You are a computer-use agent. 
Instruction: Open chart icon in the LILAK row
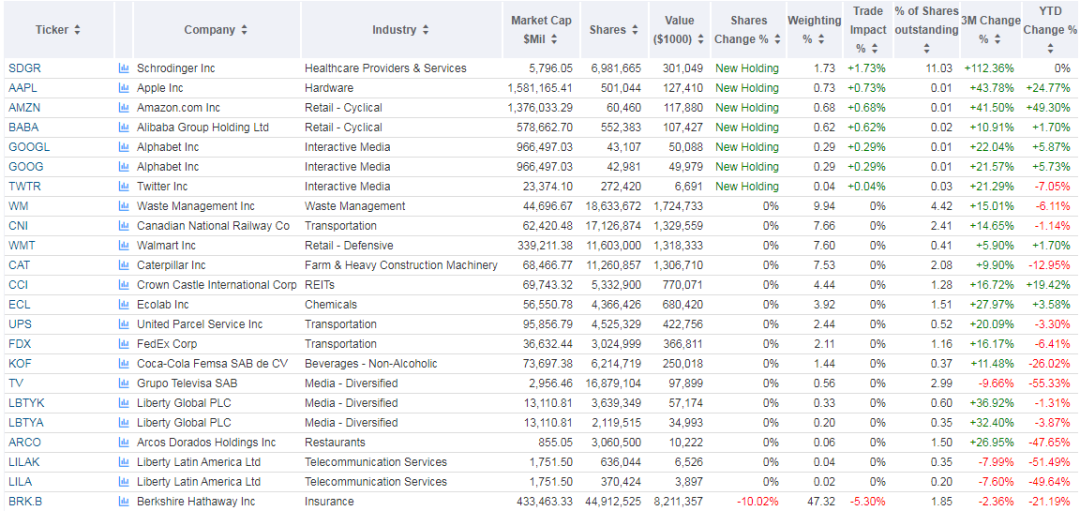tap(124, 462)
